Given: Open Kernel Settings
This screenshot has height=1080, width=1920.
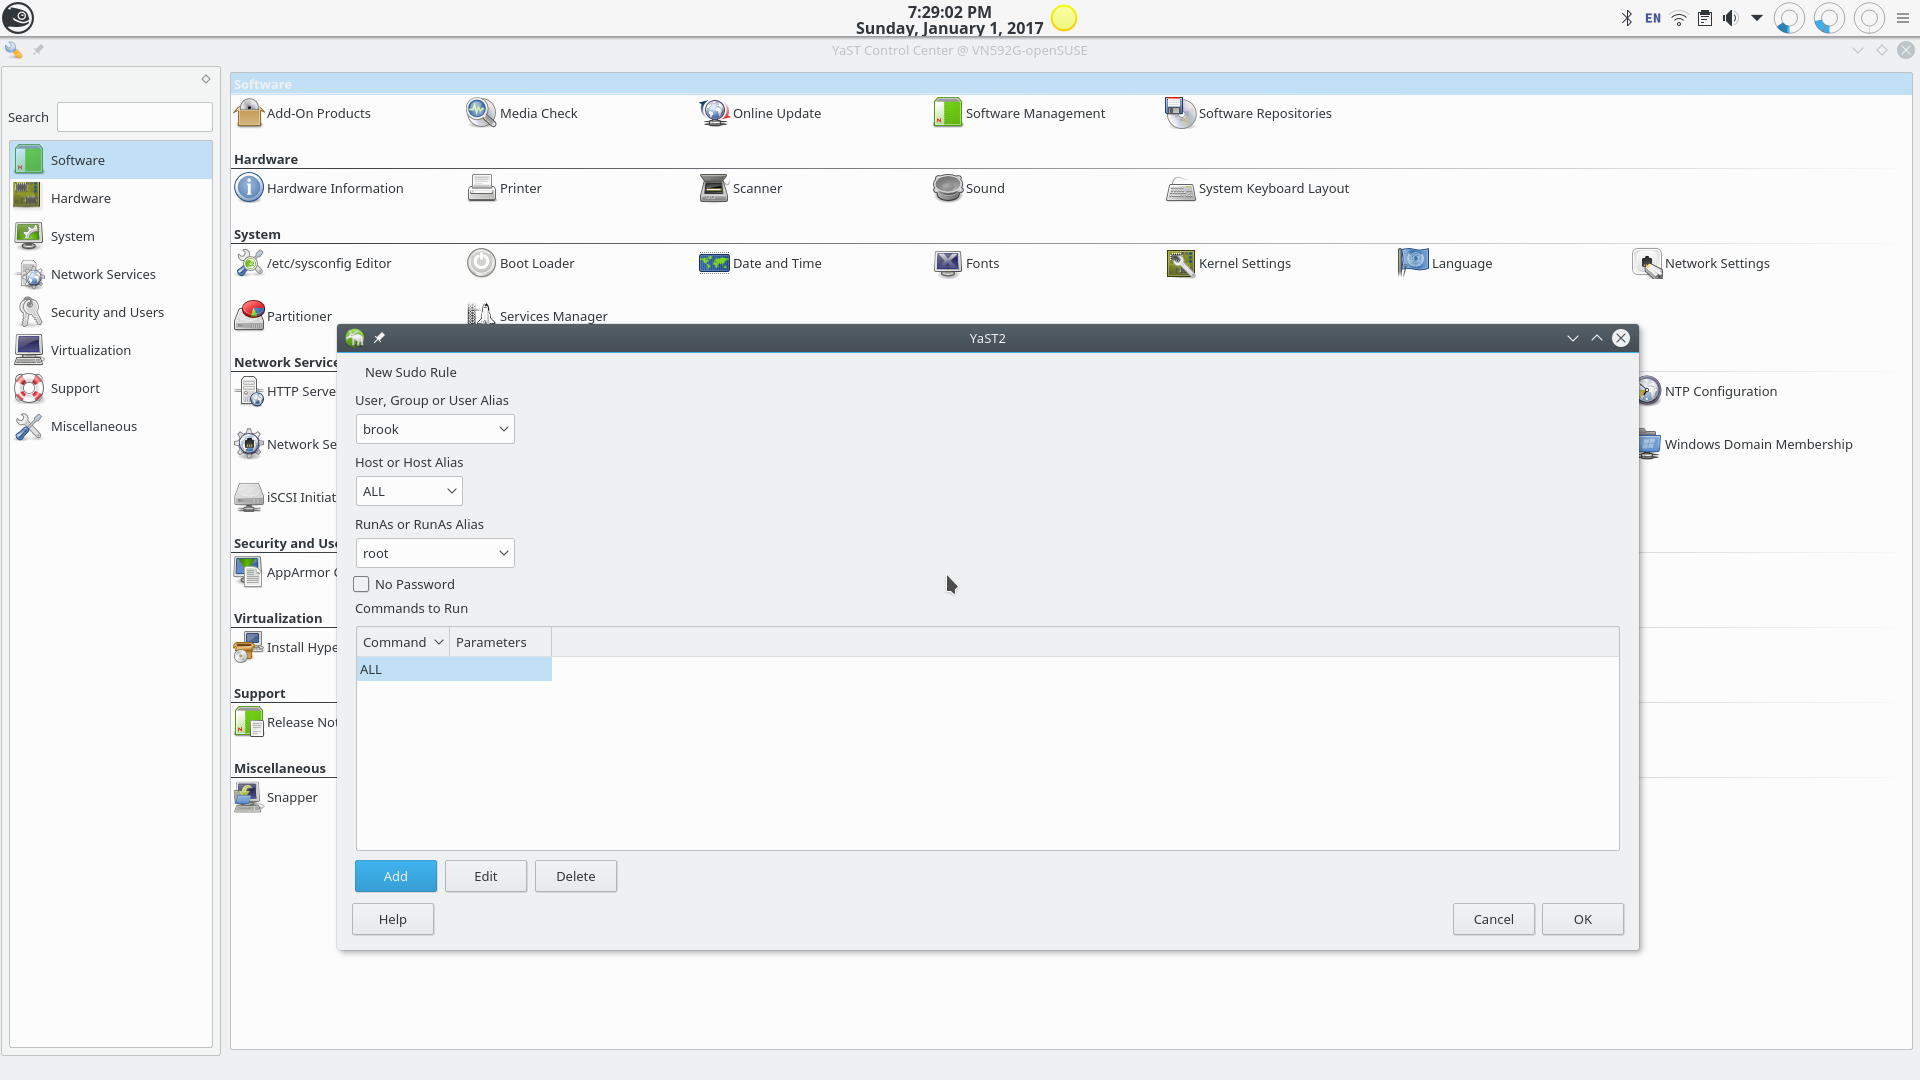Looking at the screenshot, I should pyautogui.click(x=1228, y=263).
